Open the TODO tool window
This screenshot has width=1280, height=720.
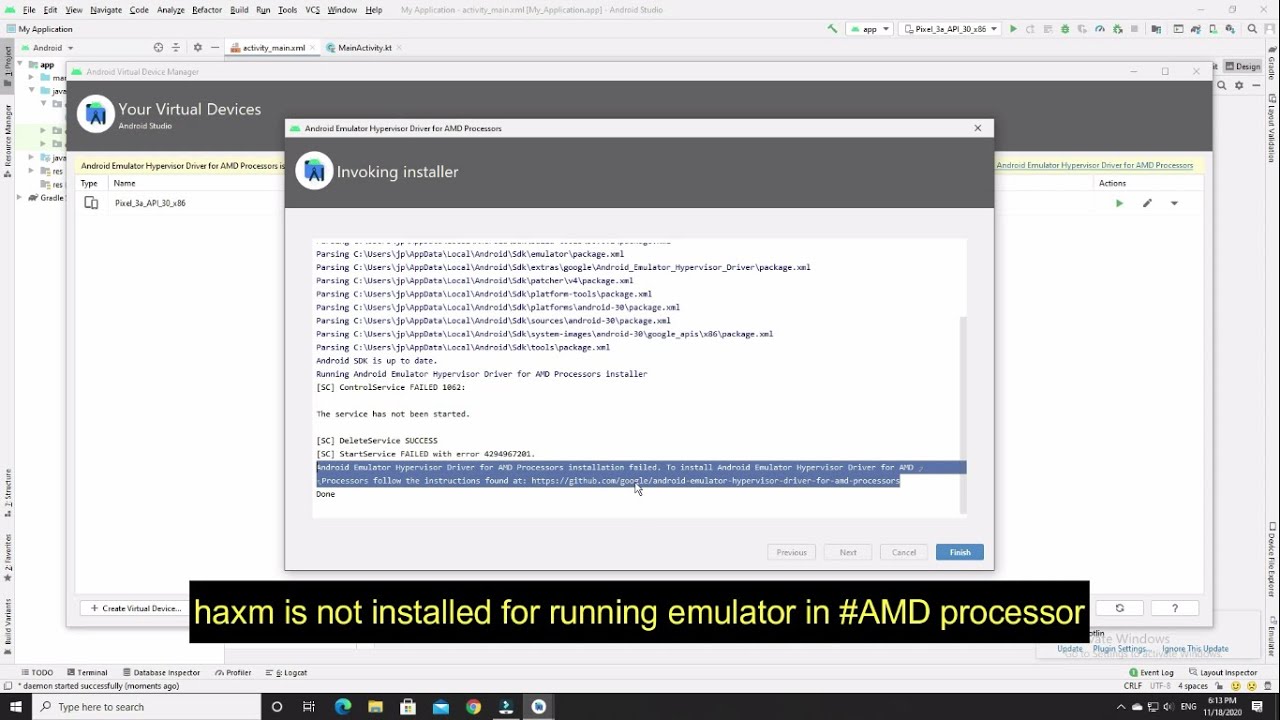click(x=36, y=672)
